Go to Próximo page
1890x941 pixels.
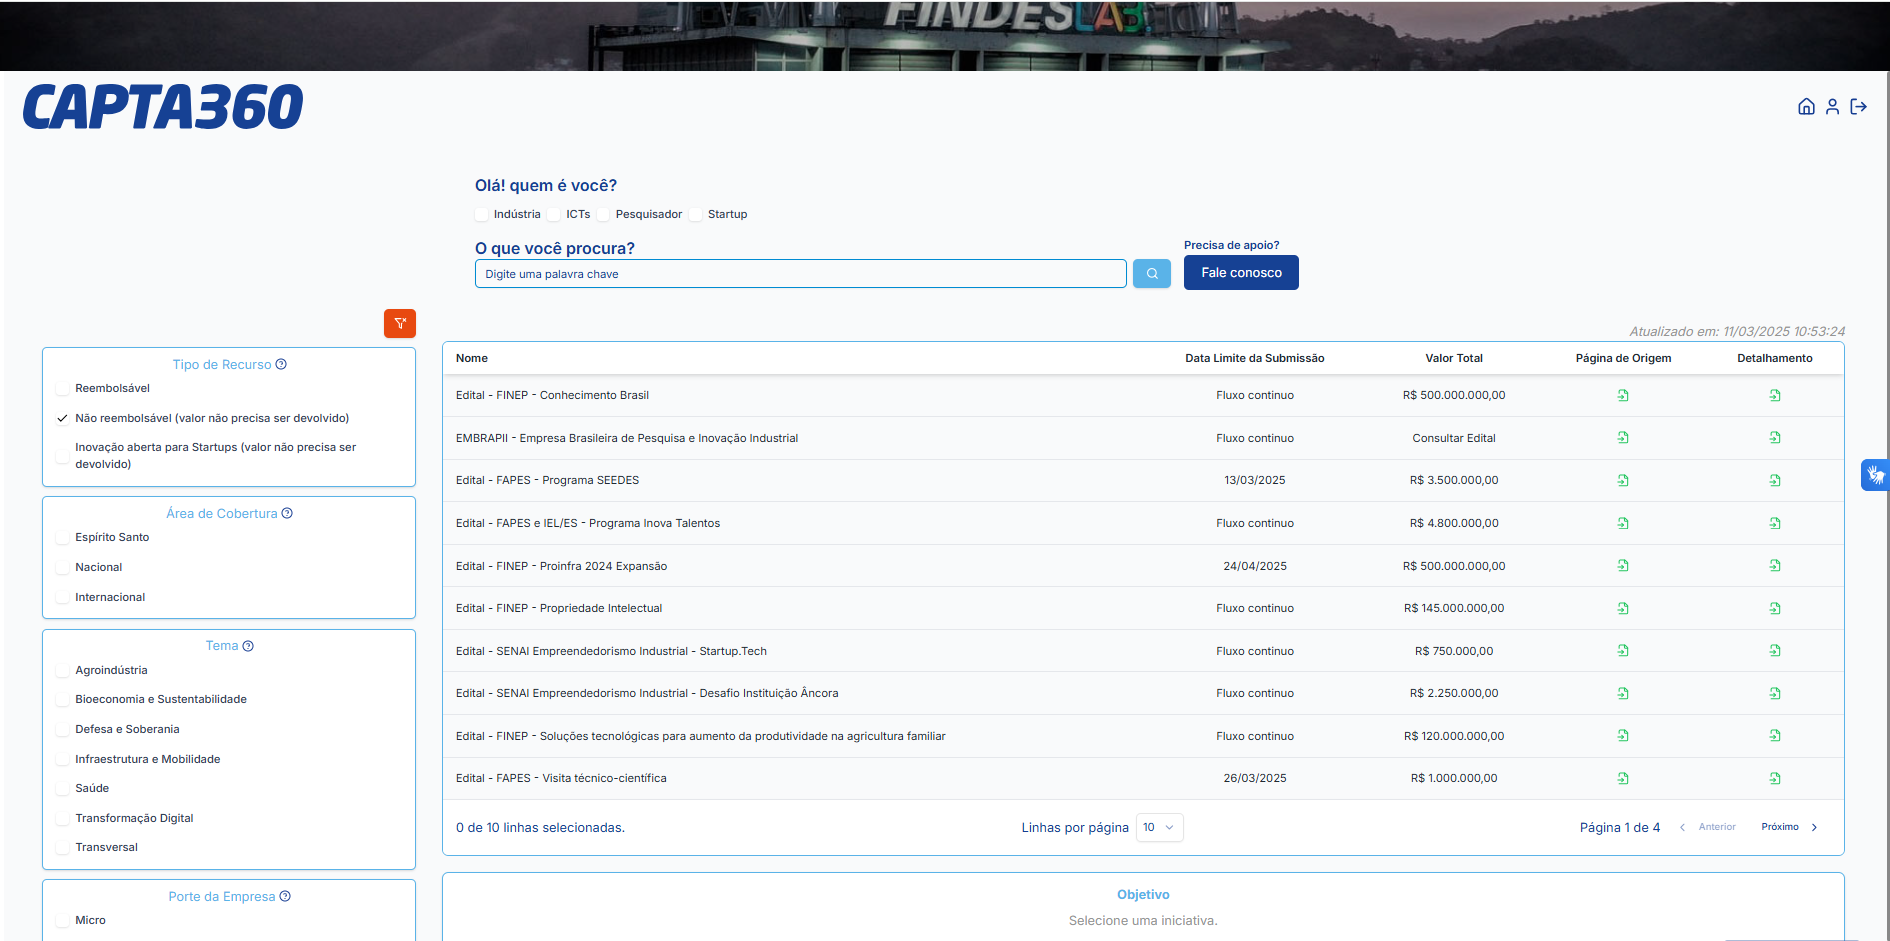tap(1789, 827)
